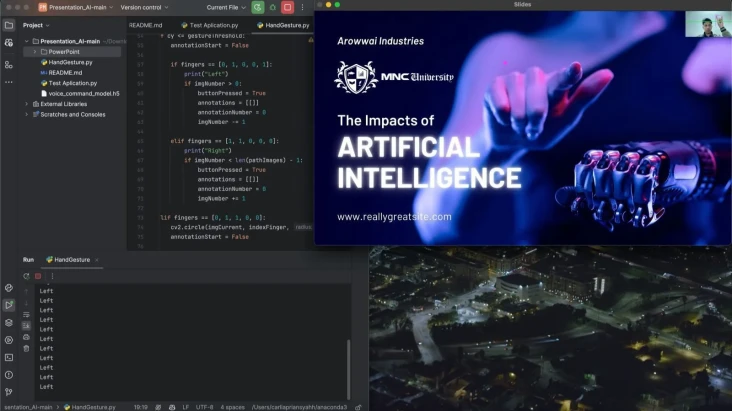Rerun HandGesture from the Run panel toolbar
Screen dimensions: 732x411
[x=26, y=276]
